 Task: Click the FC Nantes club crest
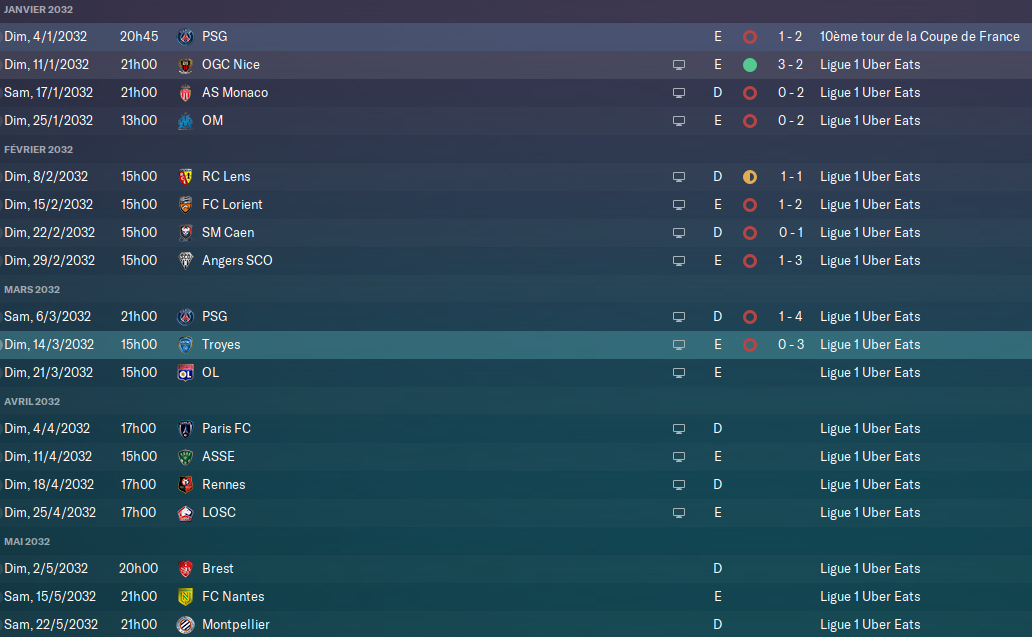[x=184, y=597]
